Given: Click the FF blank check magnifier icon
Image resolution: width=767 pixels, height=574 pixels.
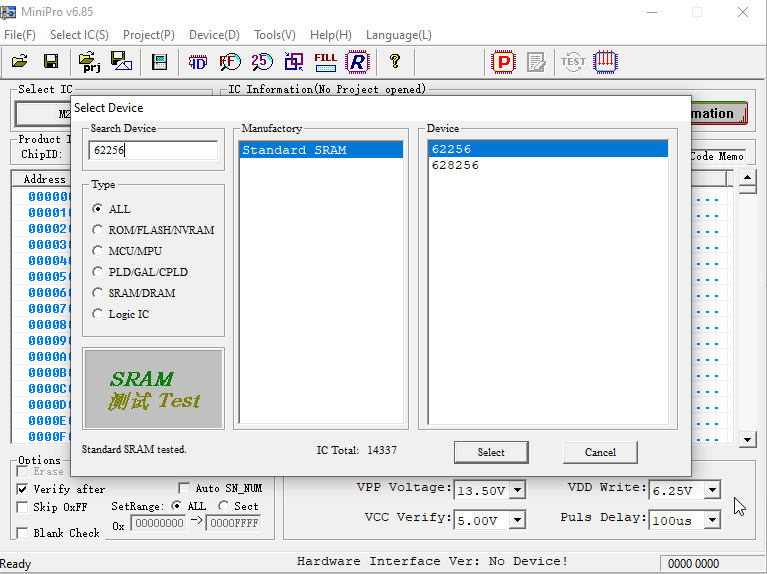Looking at the screenshot, I should tap(230, 62).
